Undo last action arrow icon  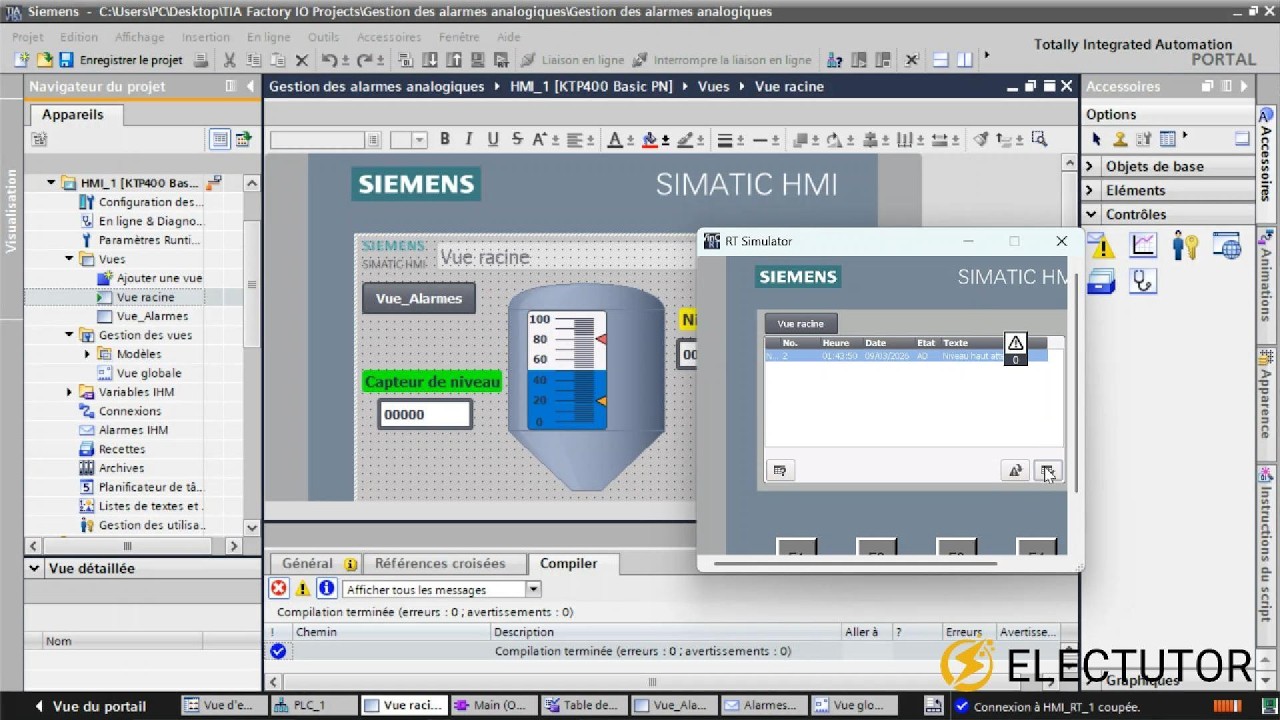tap(329, 60)
